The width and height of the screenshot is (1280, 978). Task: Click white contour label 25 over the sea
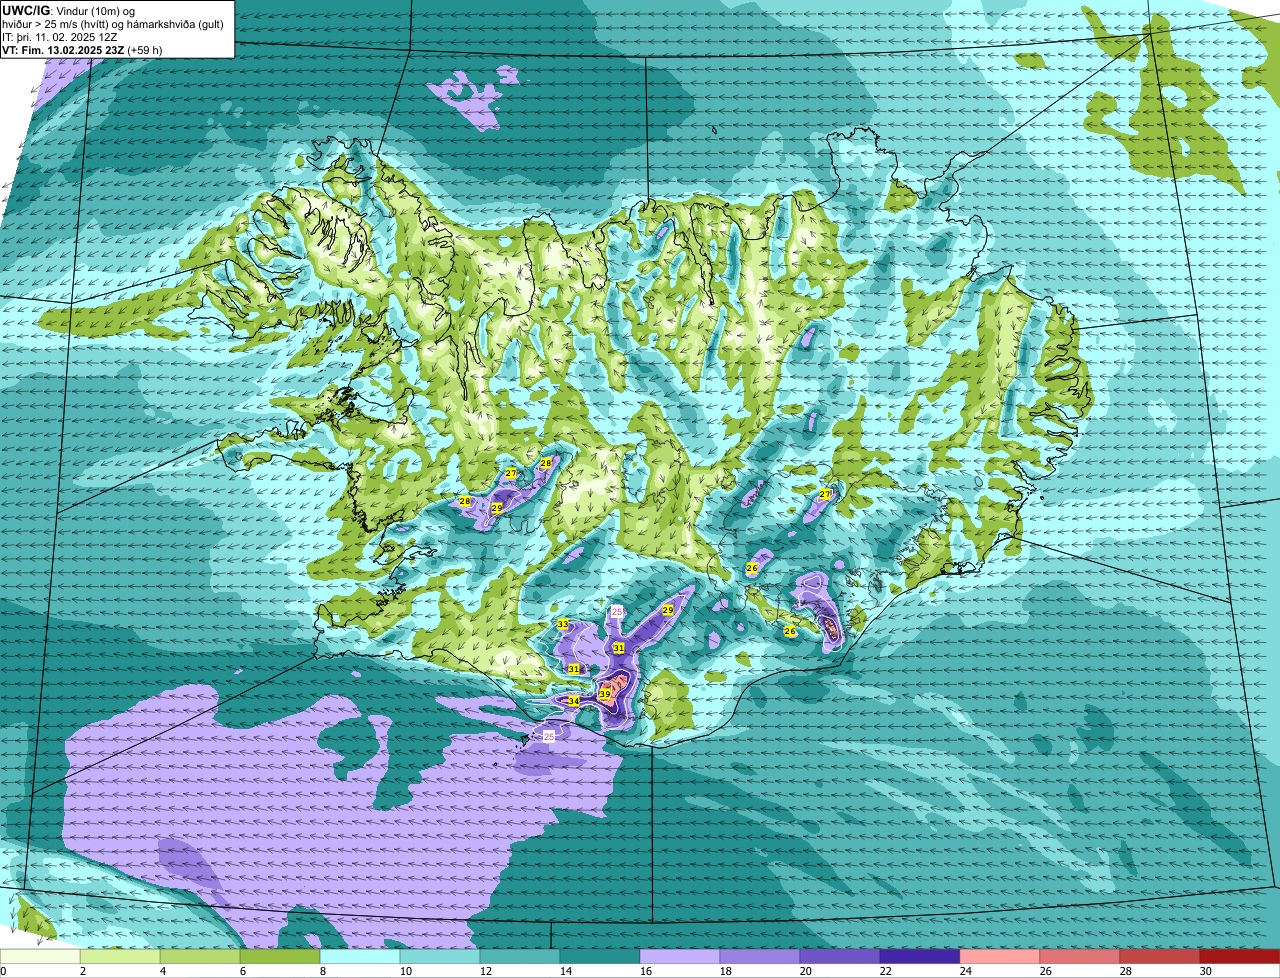click(x=549, y=736)
